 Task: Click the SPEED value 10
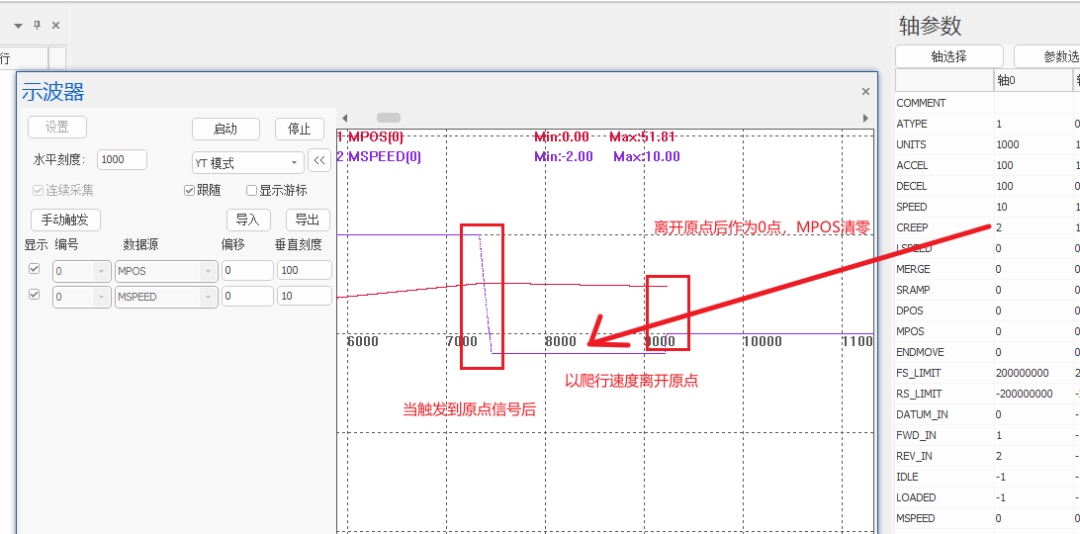pos(1001,207)
